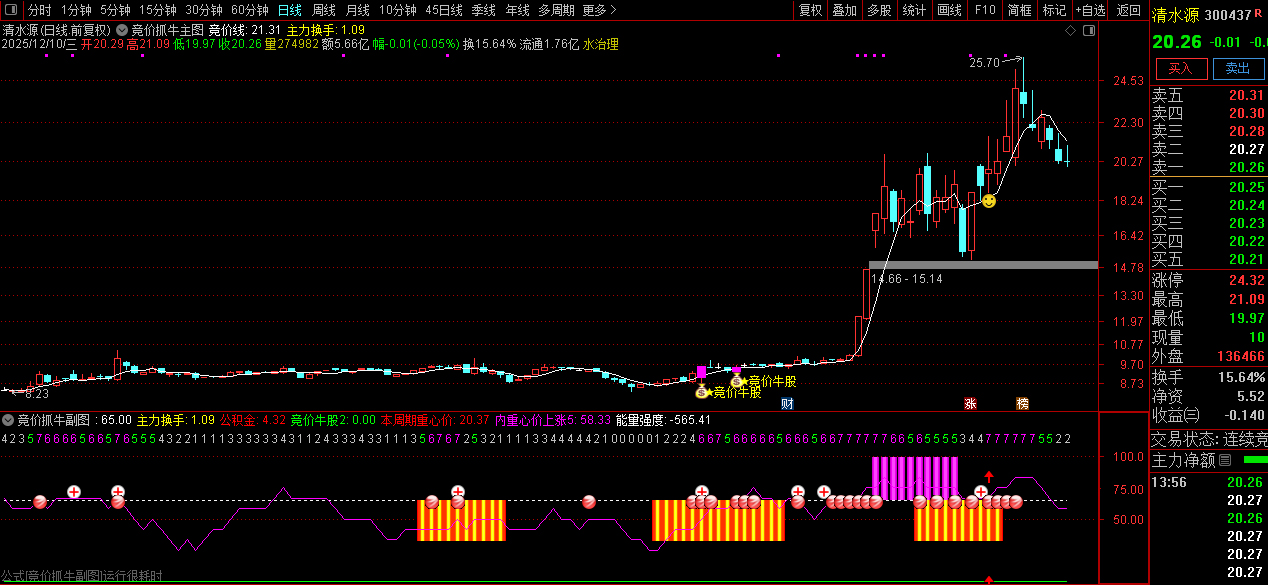The width and height of the screenshot is (1268, 585).
Task: Switch to 30分钟 period
Action: pos(203,10)
